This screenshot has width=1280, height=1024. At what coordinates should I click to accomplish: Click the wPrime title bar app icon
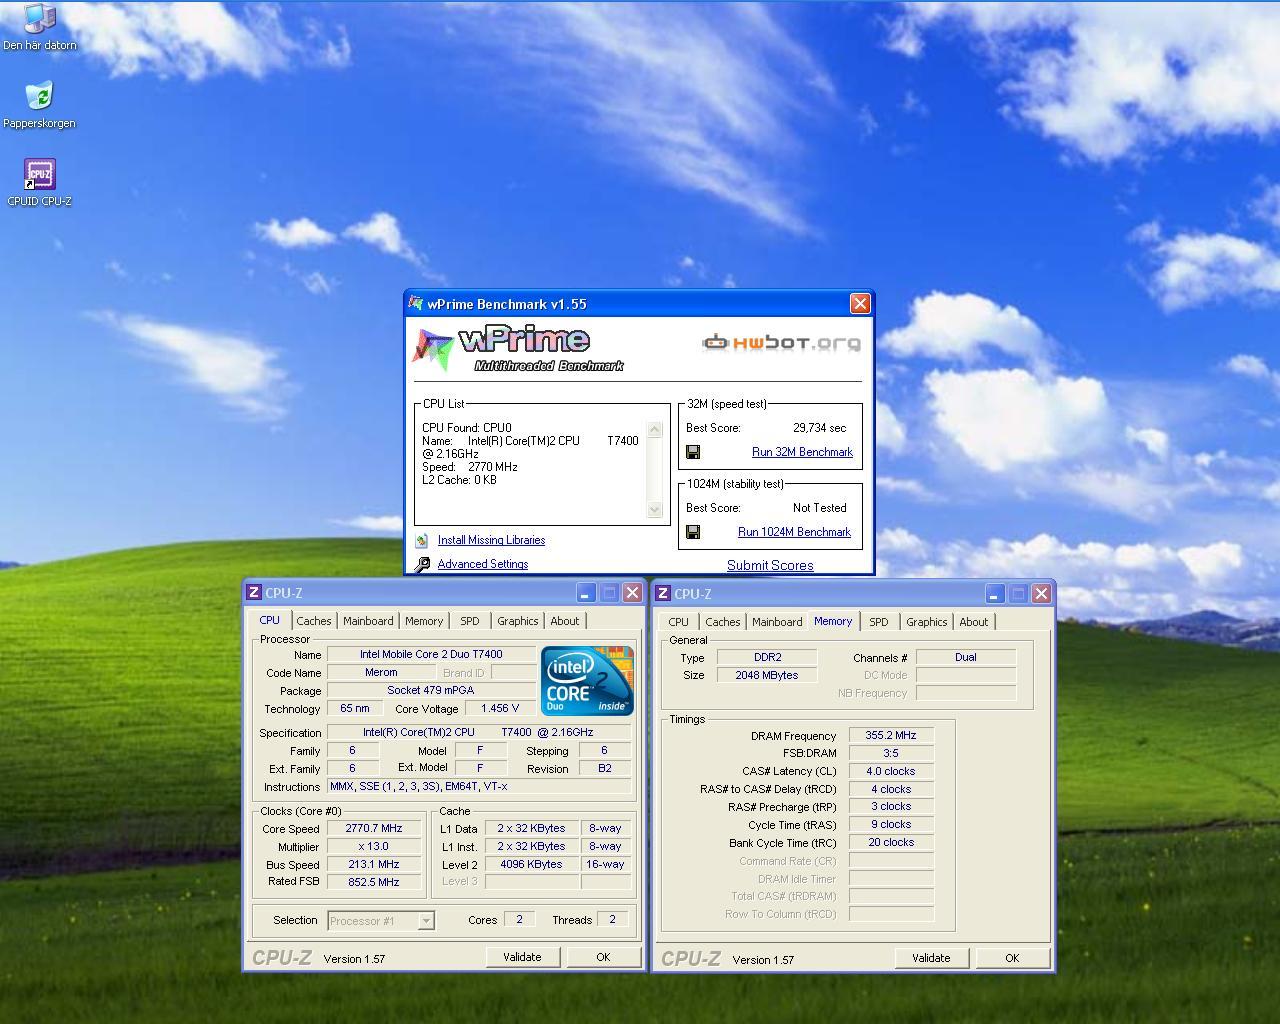click(416, 304)
